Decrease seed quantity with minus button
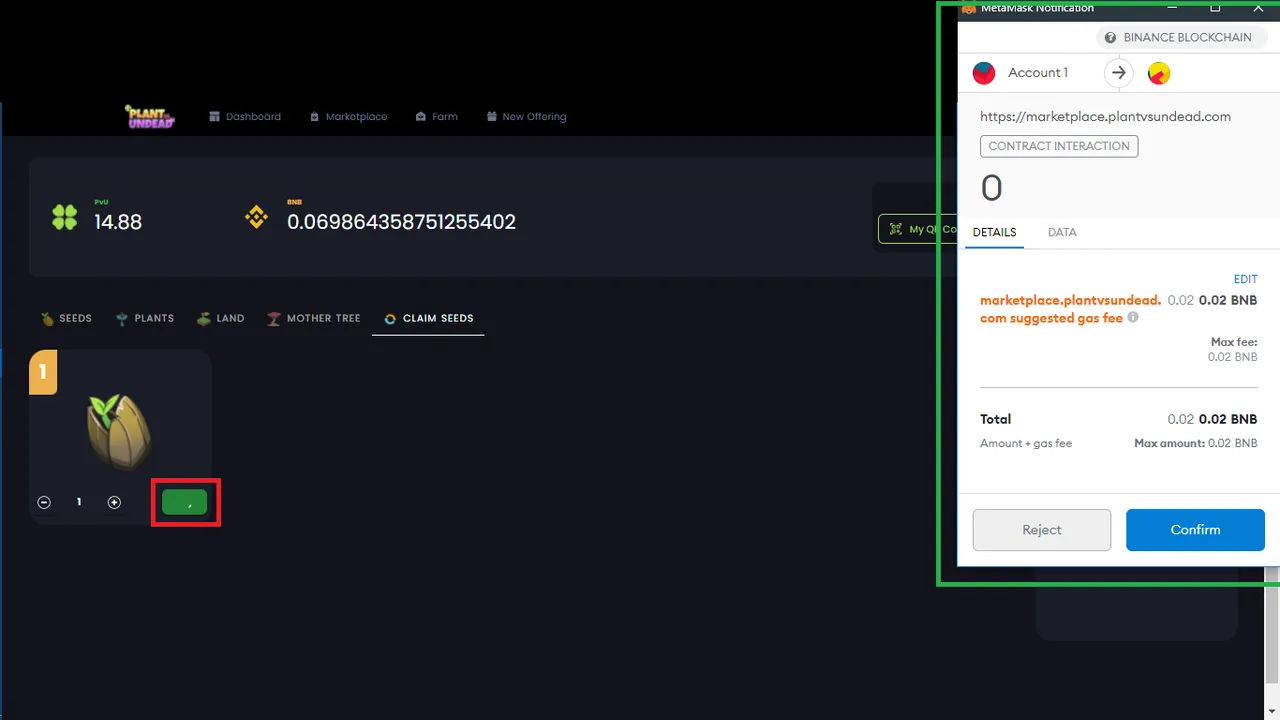Image resolution: width=1280 pixels, height=720 pixels. [44, 502]
